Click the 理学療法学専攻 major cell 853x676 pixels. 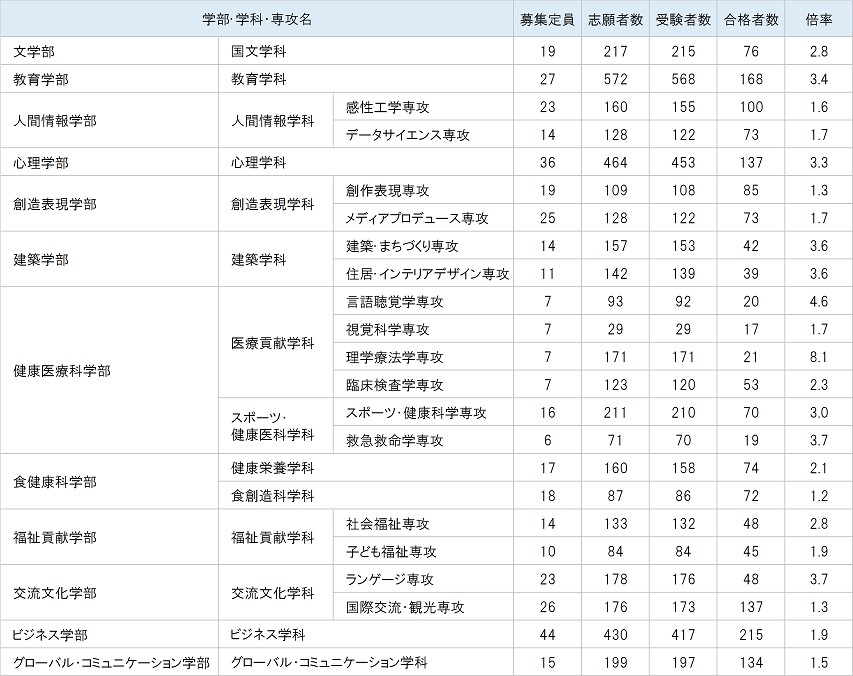click(394, 357)
